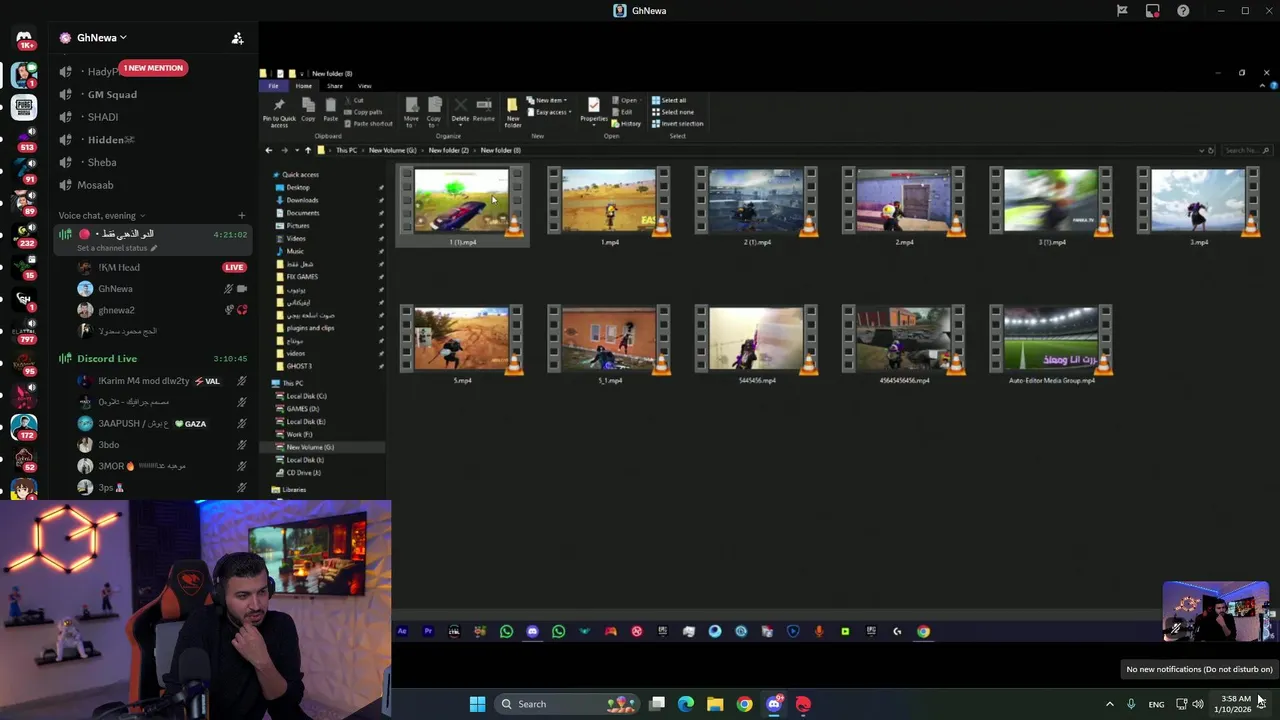Image resolution: width=1280 pixels, height=720 pixels.
Task: Click This PC in the address bar
Action: point(346,150)
